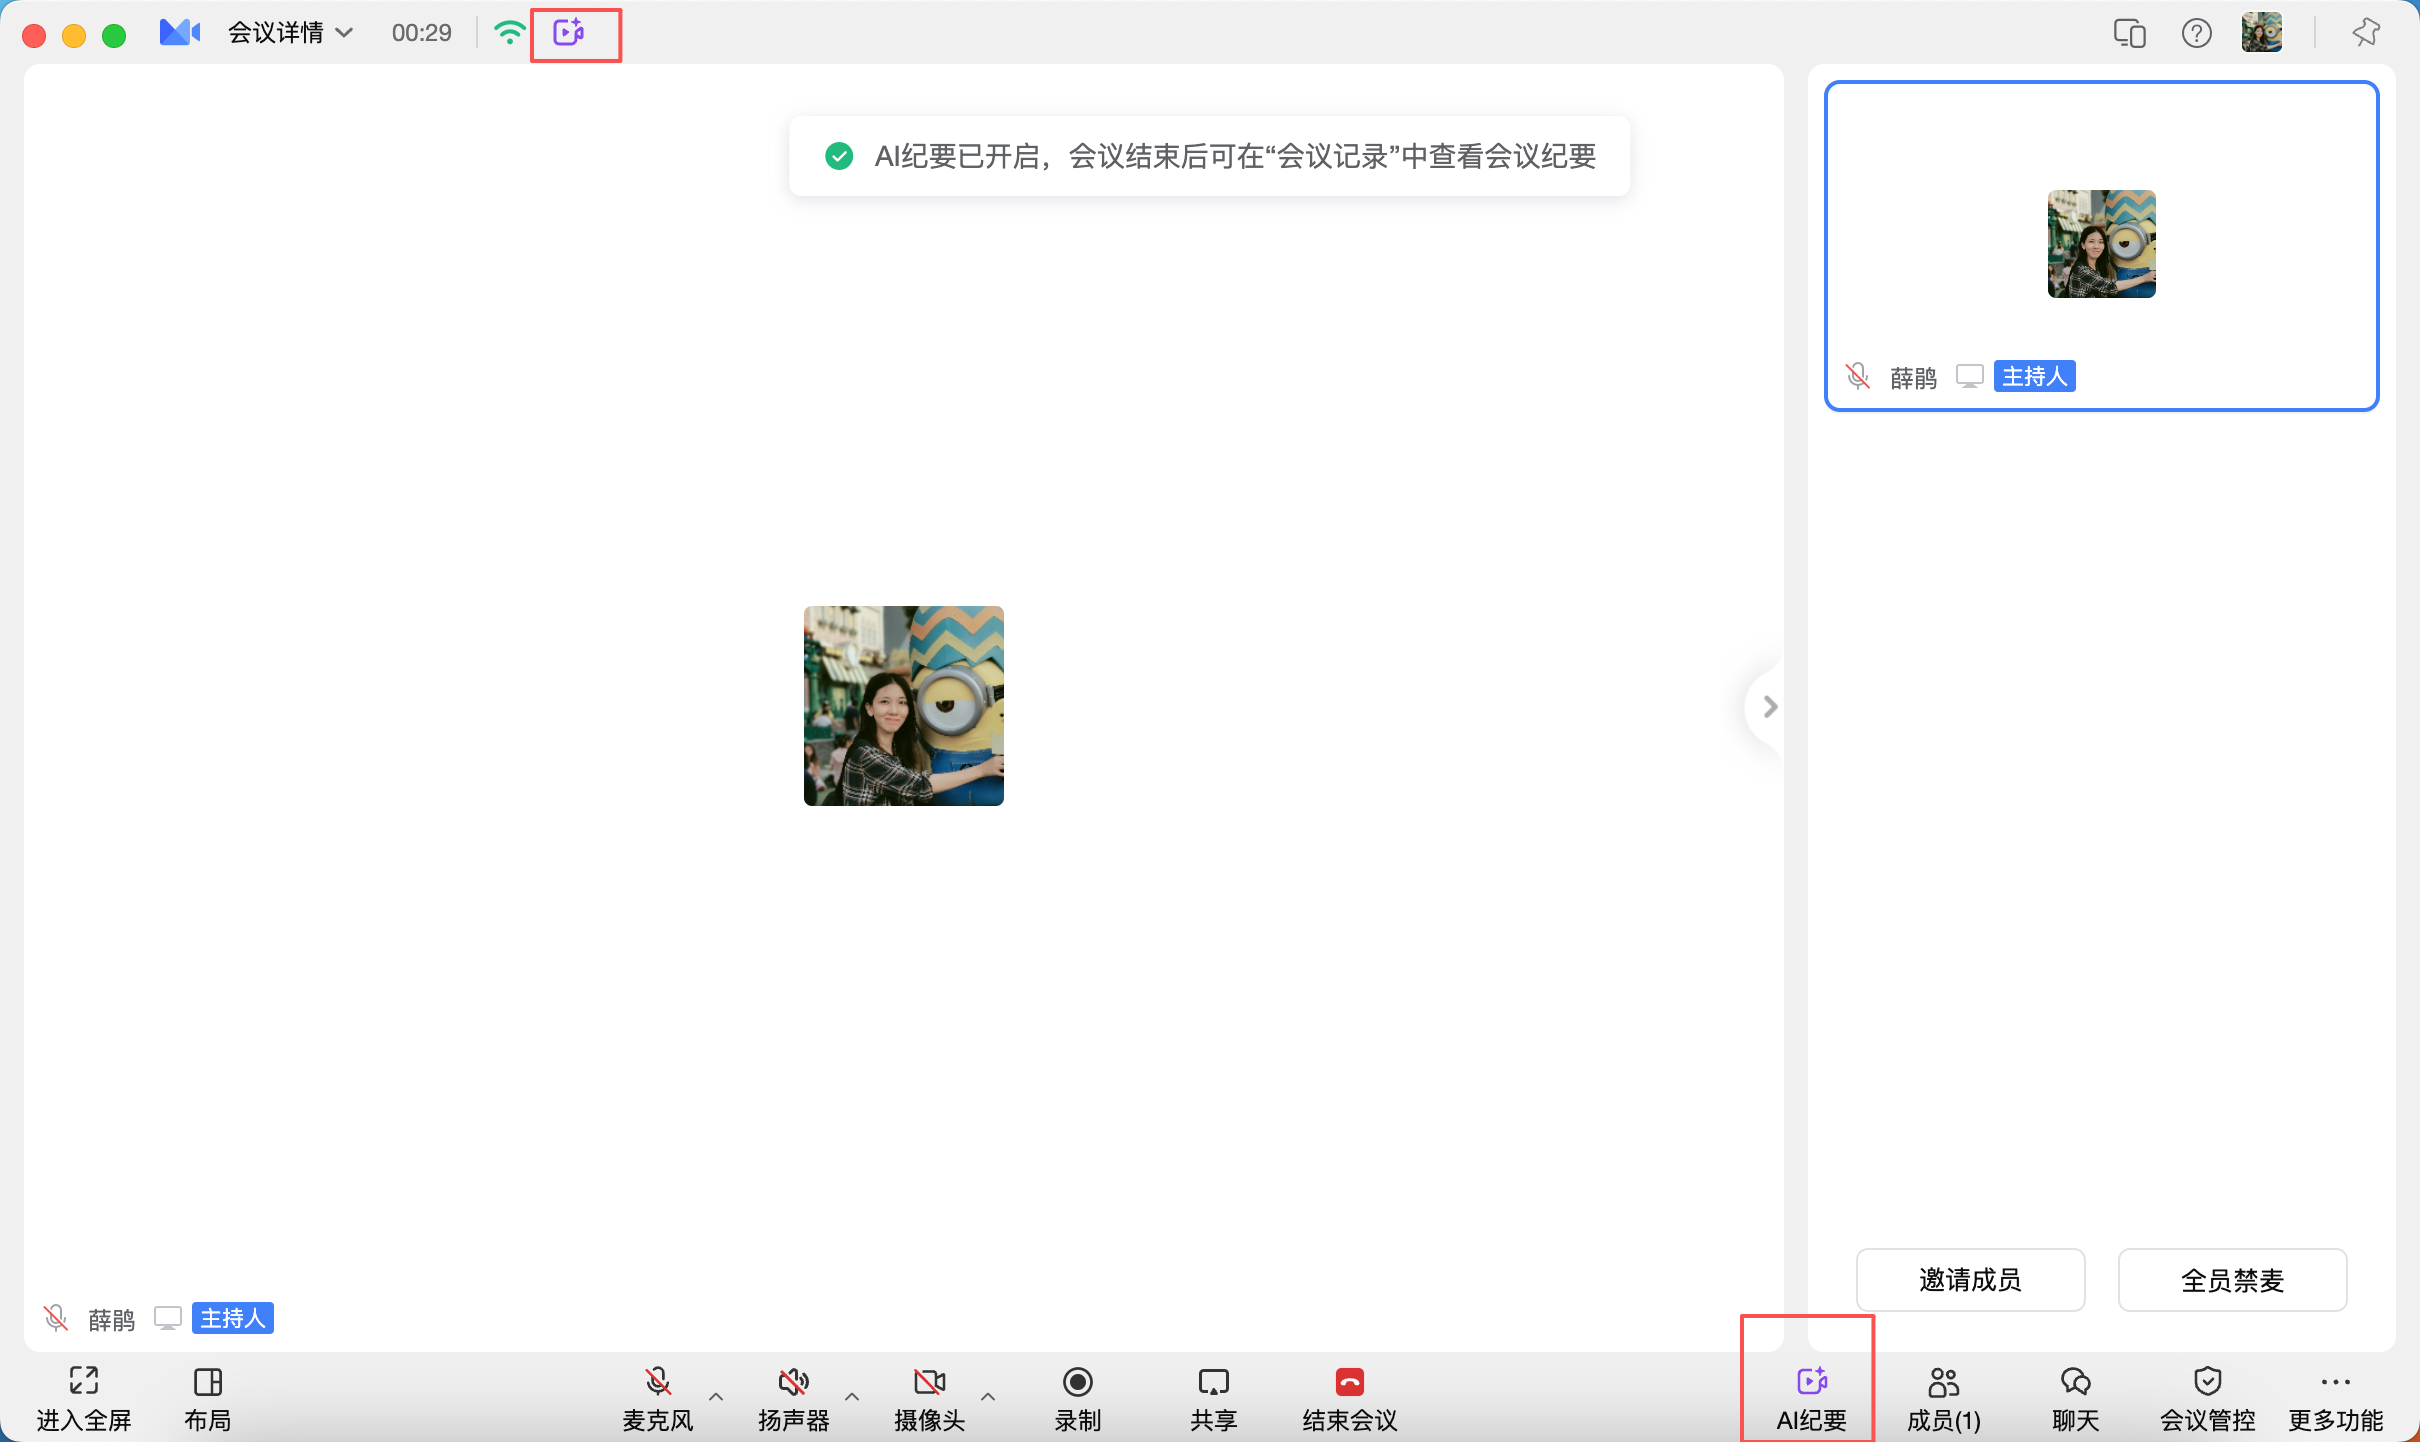Click the 全员禁麦 button
The width and height of the screenshot is (2420, 1442).
(2233, 1279)
